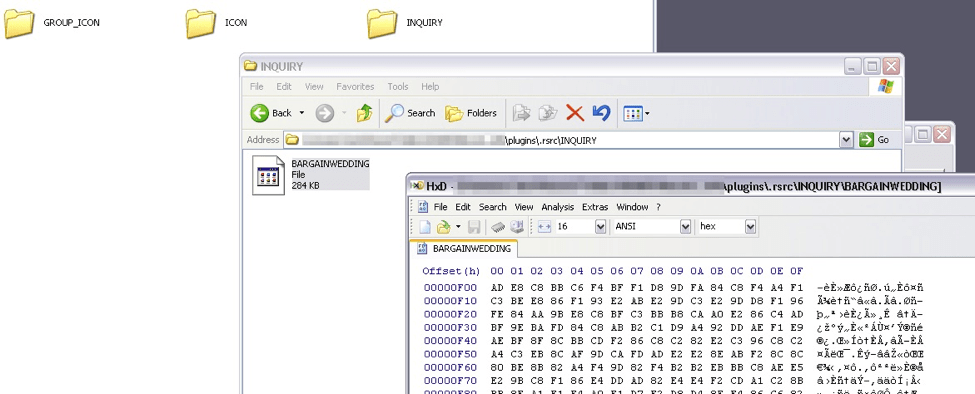The width and height of the screenshot is (975, 394).
Task: Click the Explorer address bar path
Action: (562, 140)
